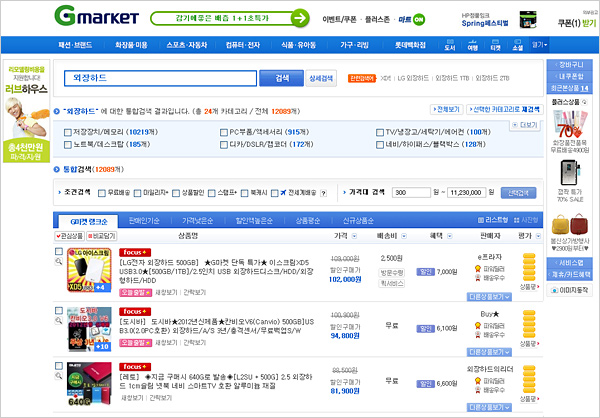Image resolution: width=600 pixels, height=418 pixels.
Task: Switch to 리스트형 list view
Action: point(493,220)
